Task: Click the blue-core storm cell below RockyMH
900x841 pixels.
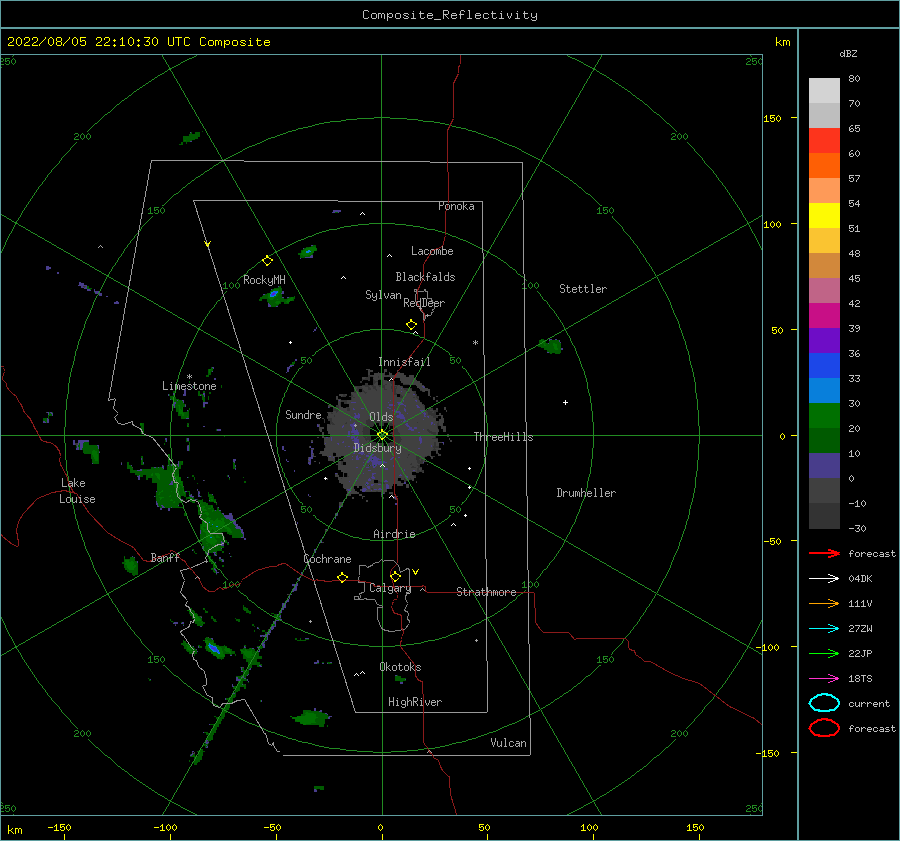Action: pyautogui.click(x=275, y=296)
